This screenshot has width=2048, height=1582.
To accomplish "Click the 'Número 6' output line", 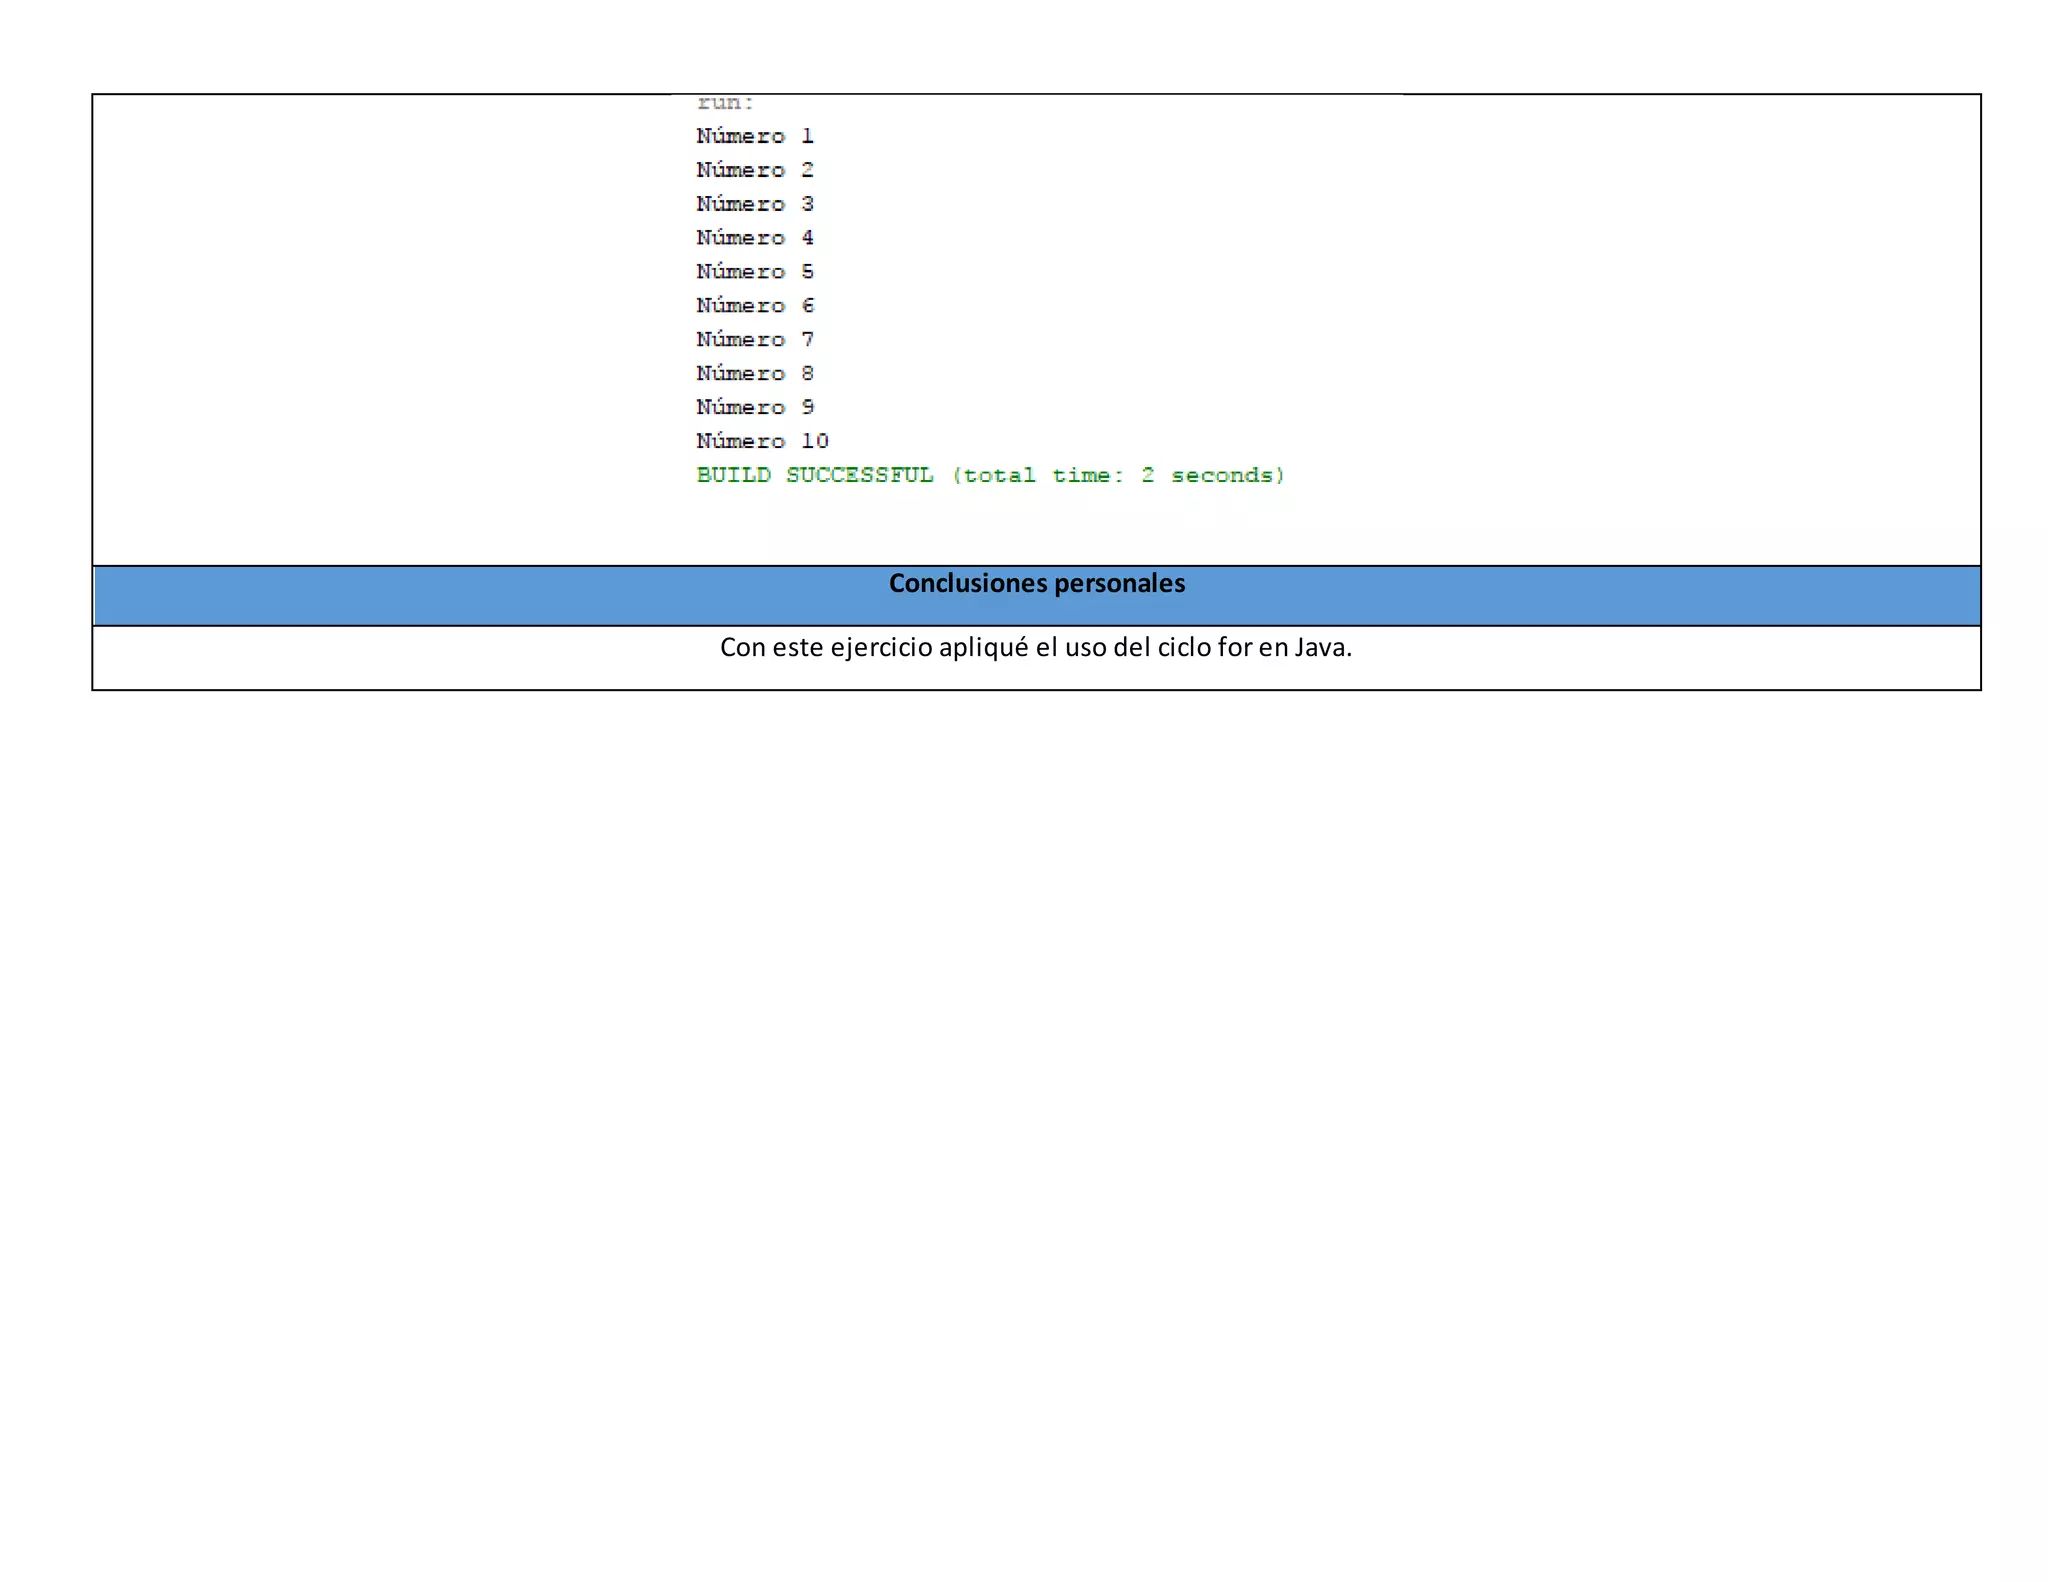I will tap(755, 306).
